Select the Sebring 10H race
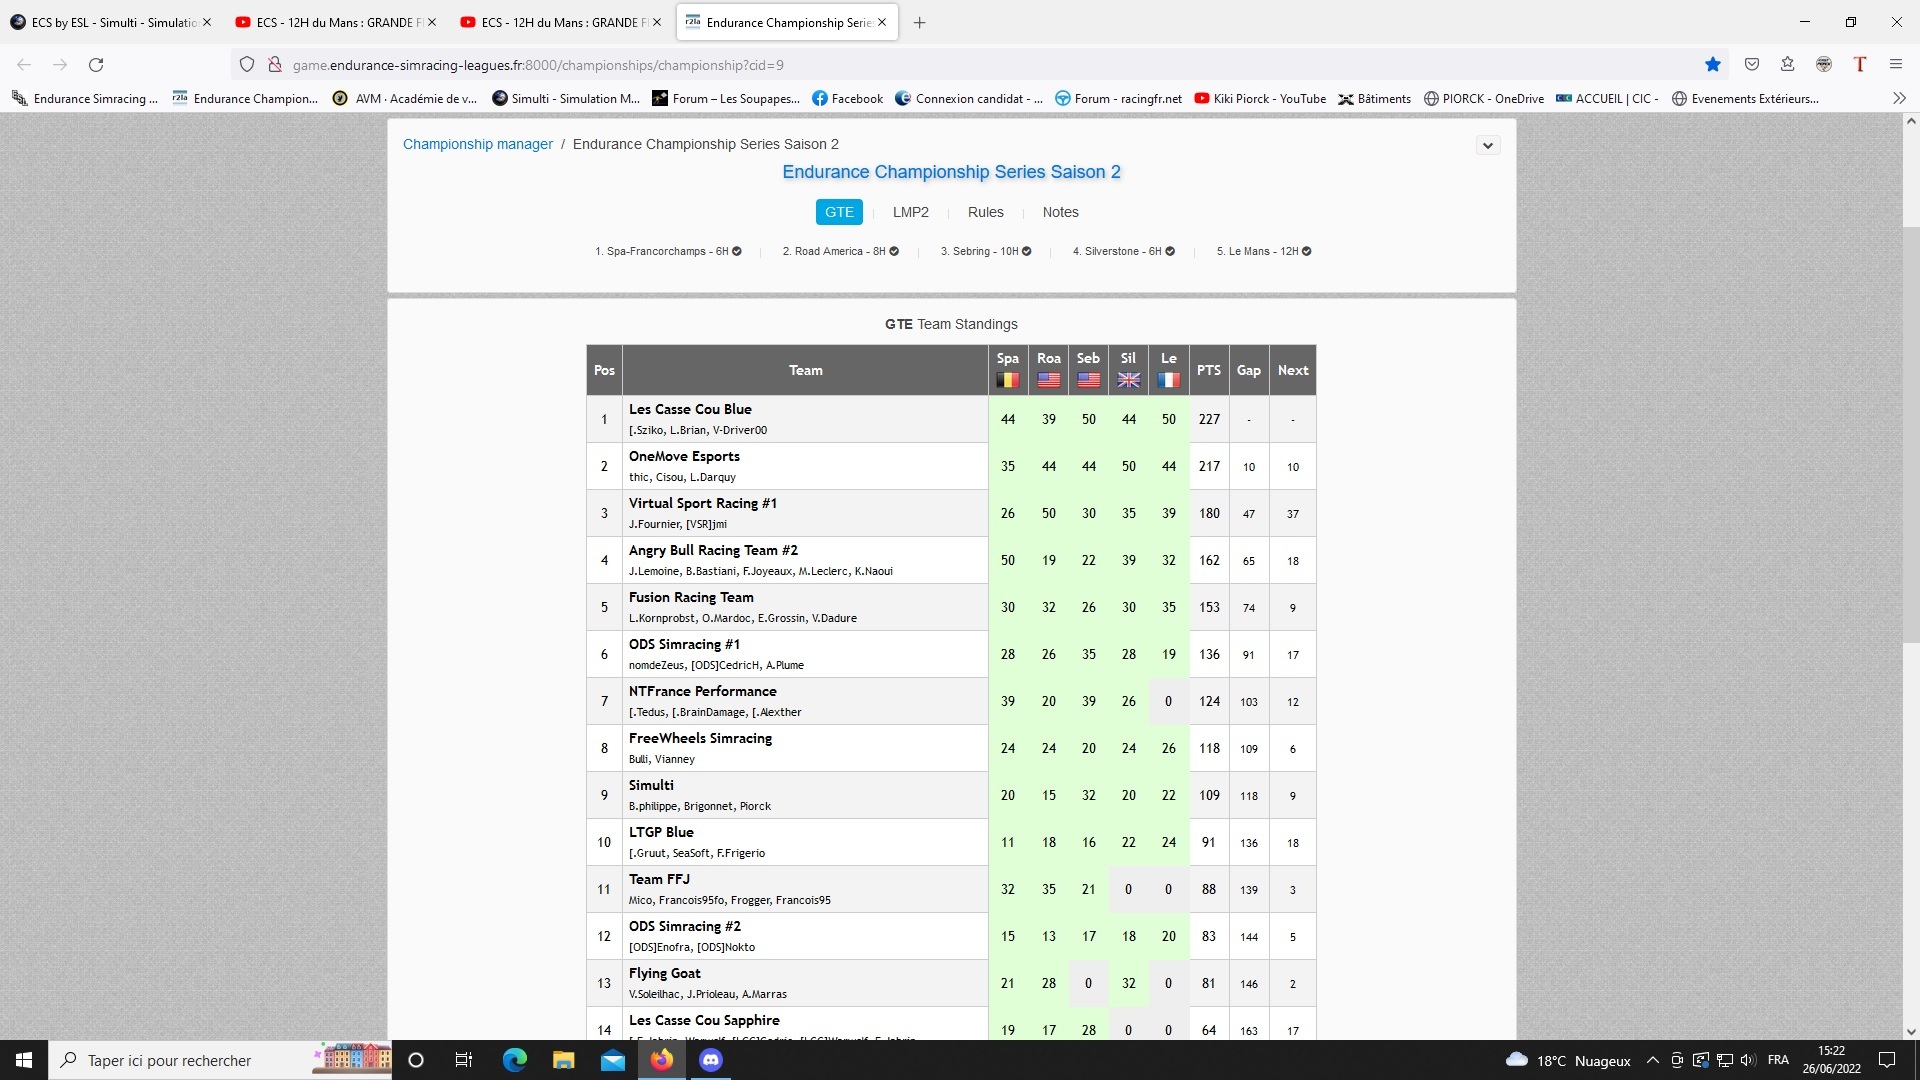The height and width of the screenshot is (1080, 1920). pyautogui.click(x=985, y=251)
